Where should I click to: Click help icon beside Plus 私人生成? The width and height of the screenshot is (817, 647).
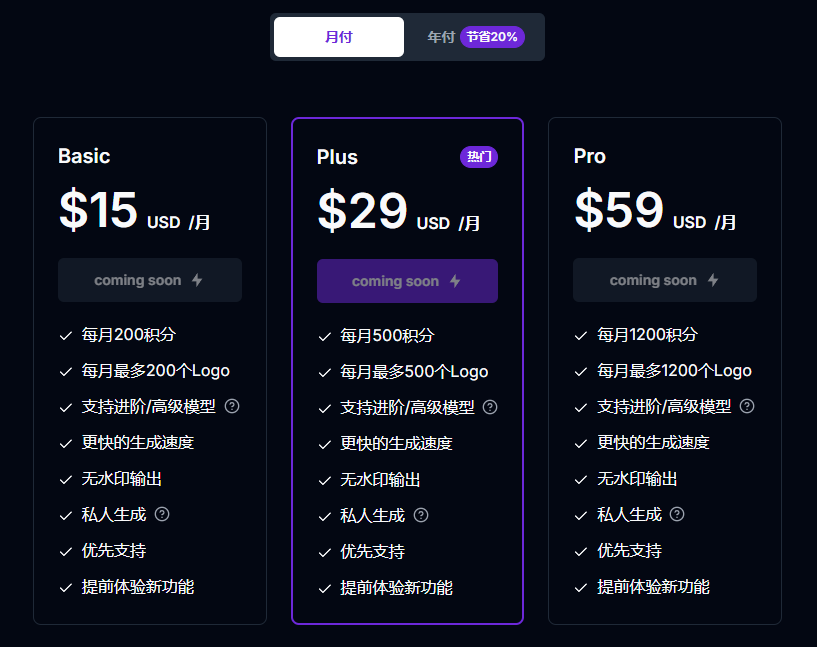tap(421, 515)
